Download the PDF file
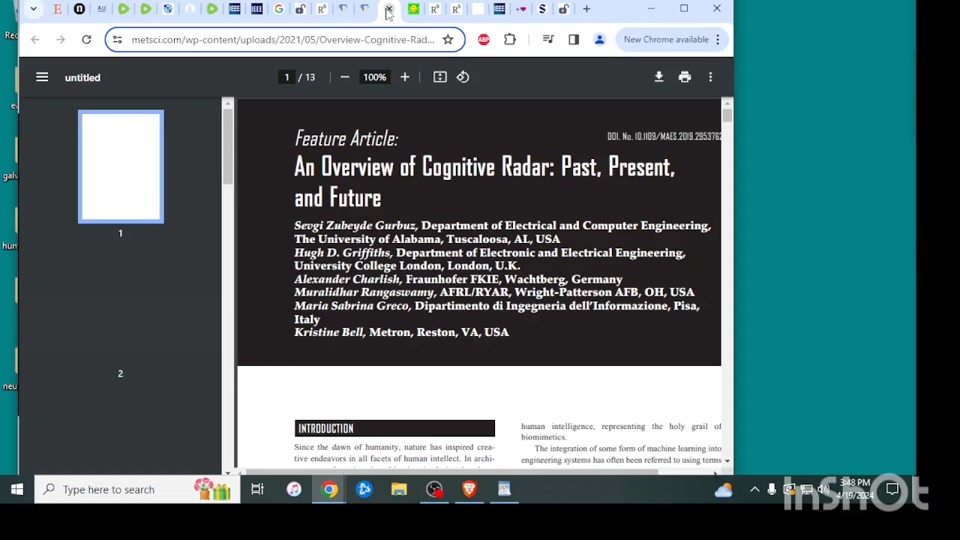The image size is (960, 540). pos(659,77)
